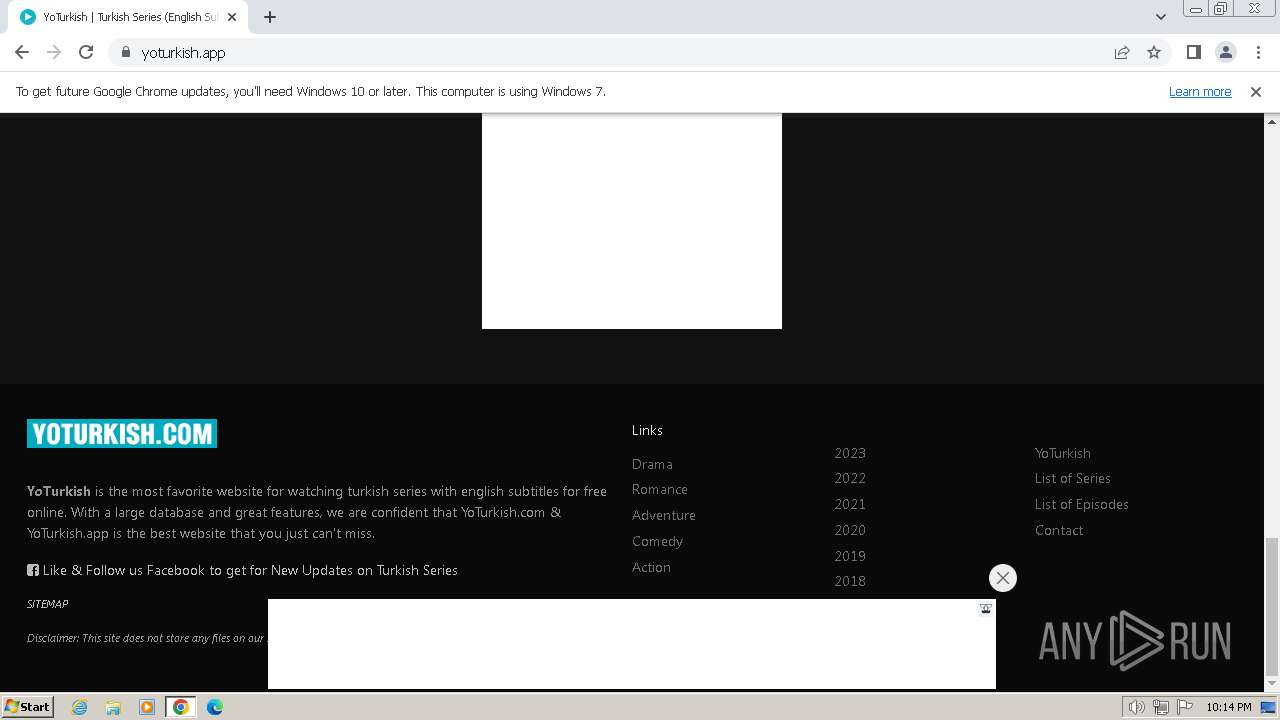Open network status in system tray
This screenshot has width=1280, height=720.
point(1161,707)
